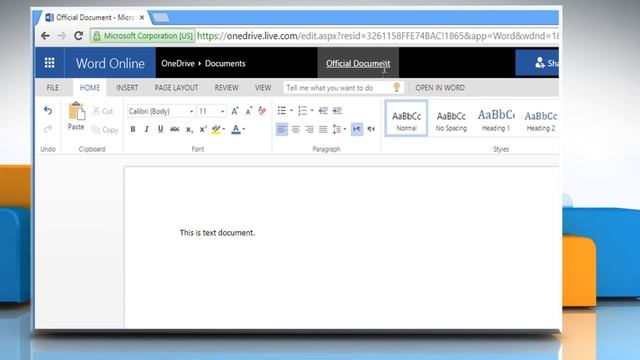Open line spacing options
Image resolution: width=640 pixels, height=360 pixels.
click(339, 129)
